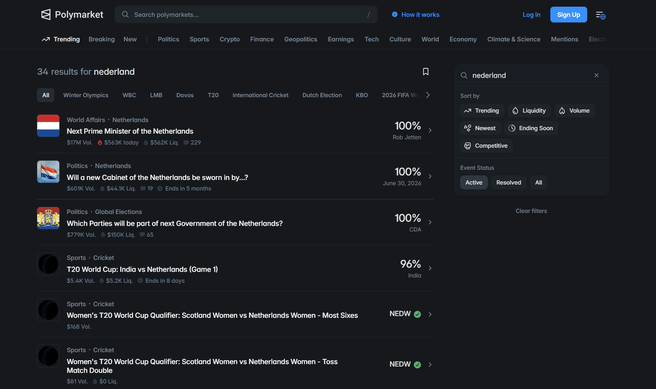Filter by T20 chip

click(213, 95)
